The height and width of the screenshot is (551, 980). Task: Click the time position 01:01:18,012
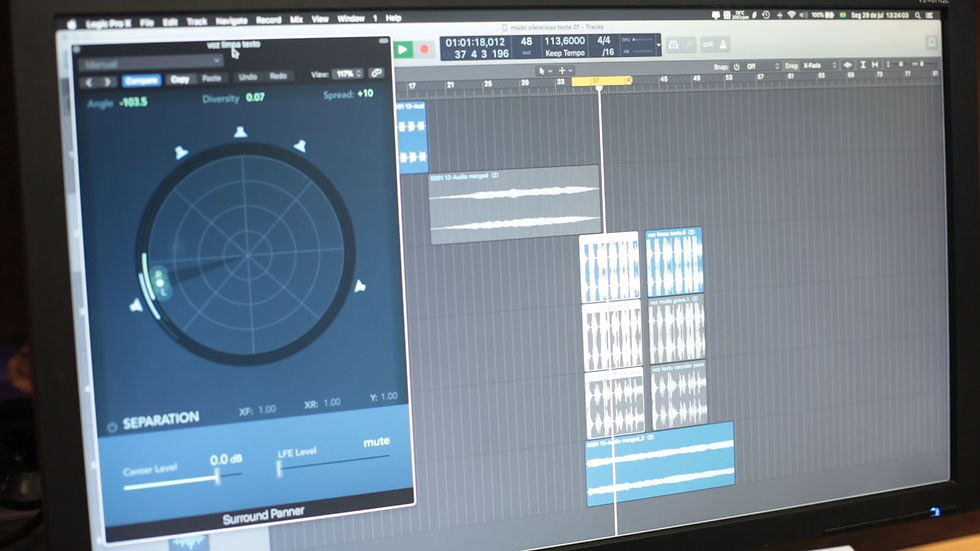[475, 42]
